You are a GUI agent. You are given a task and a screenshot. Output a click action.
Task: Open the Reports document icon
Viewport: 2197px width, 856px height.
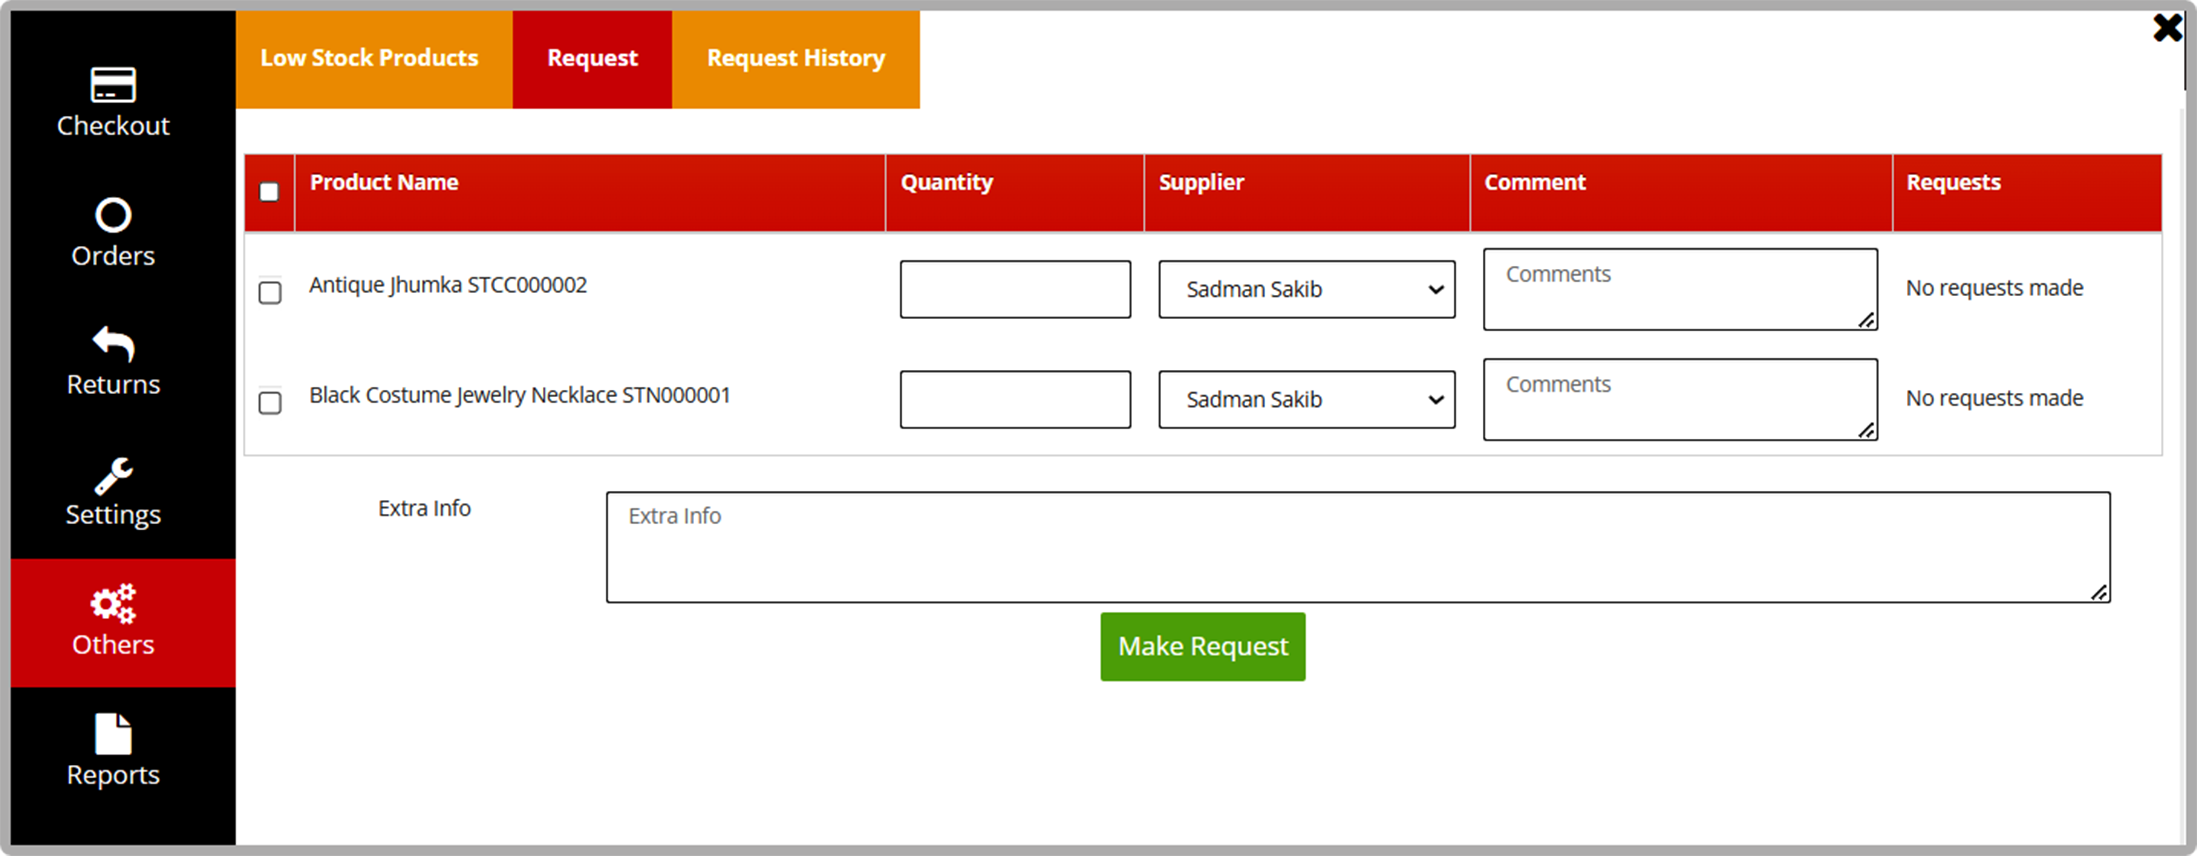[113, 734]
